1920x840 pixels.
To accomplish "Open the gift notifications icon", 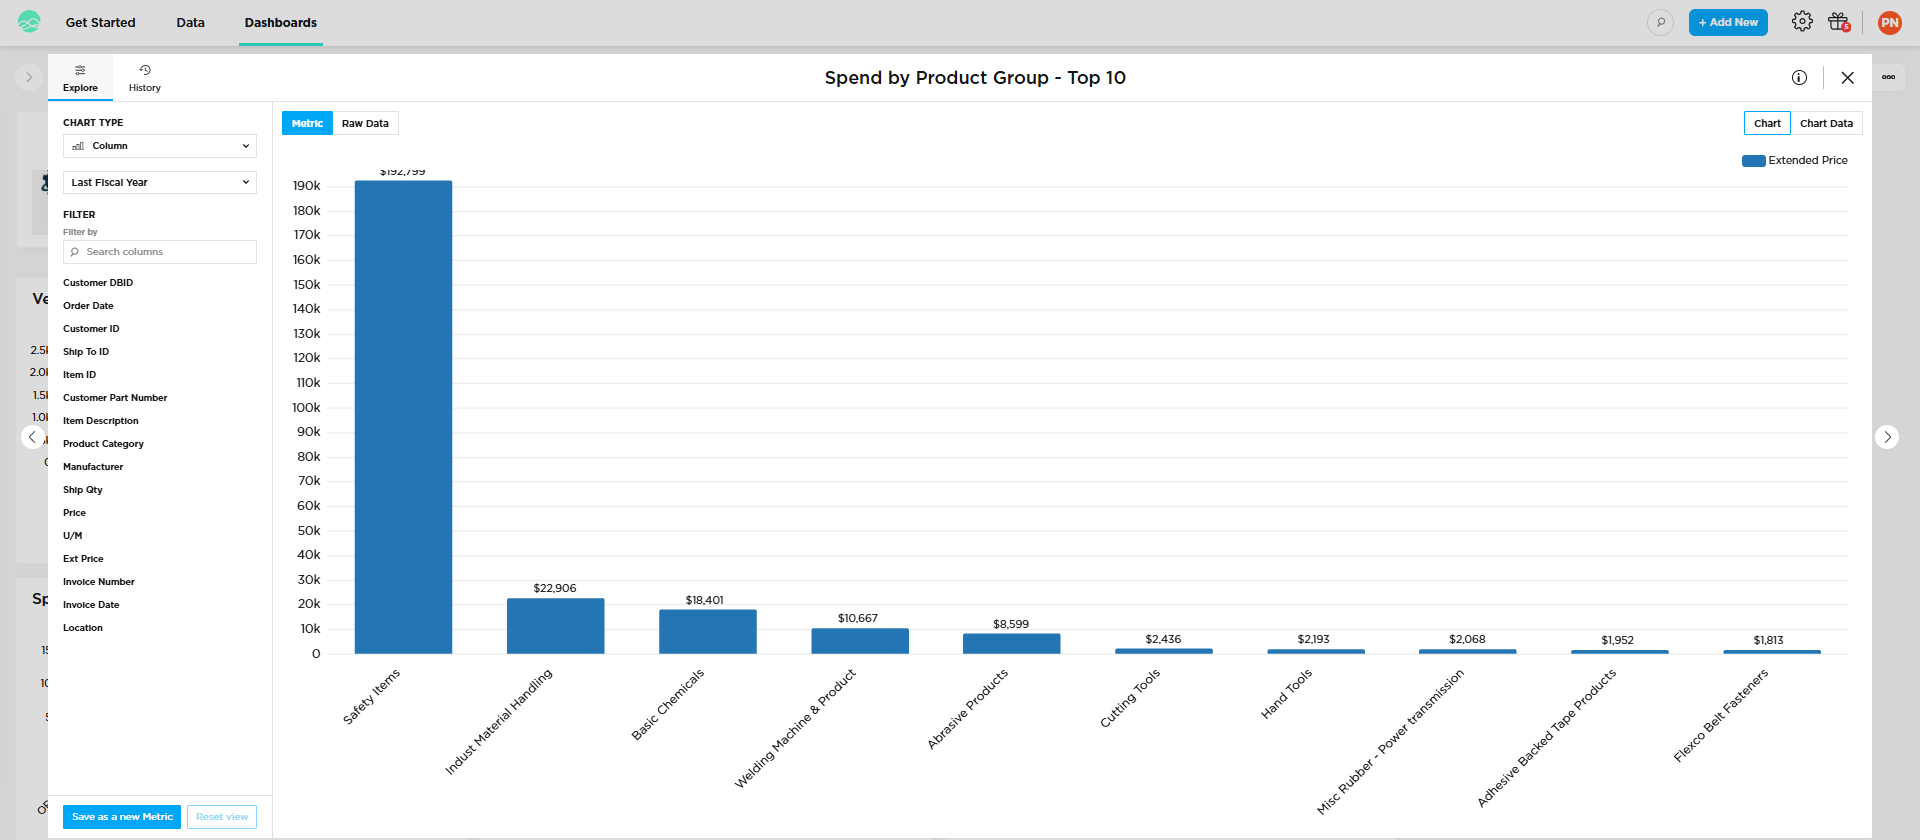I will click(x=1839, y=22).
